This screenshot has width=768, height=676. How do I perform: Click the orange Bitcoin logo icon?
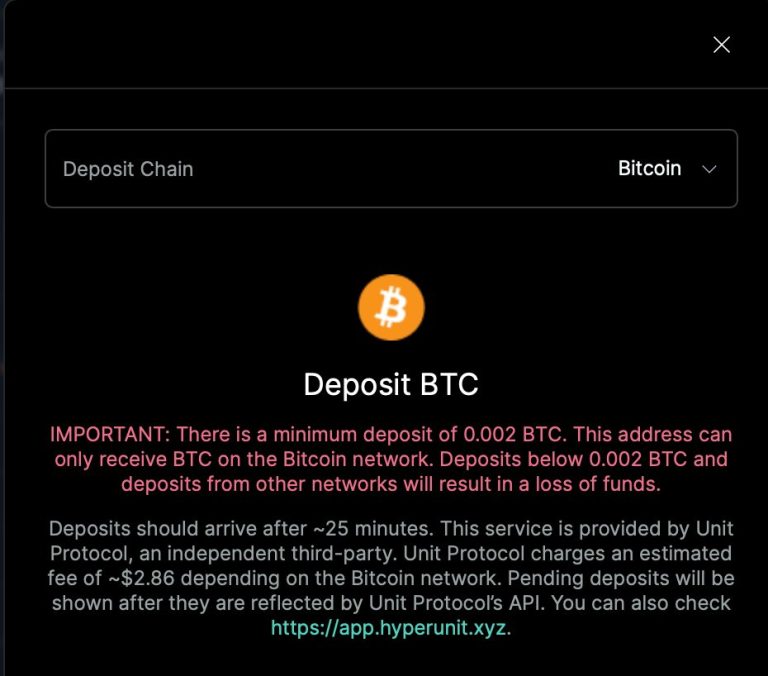pyautogui.click(x=391, y=308)
